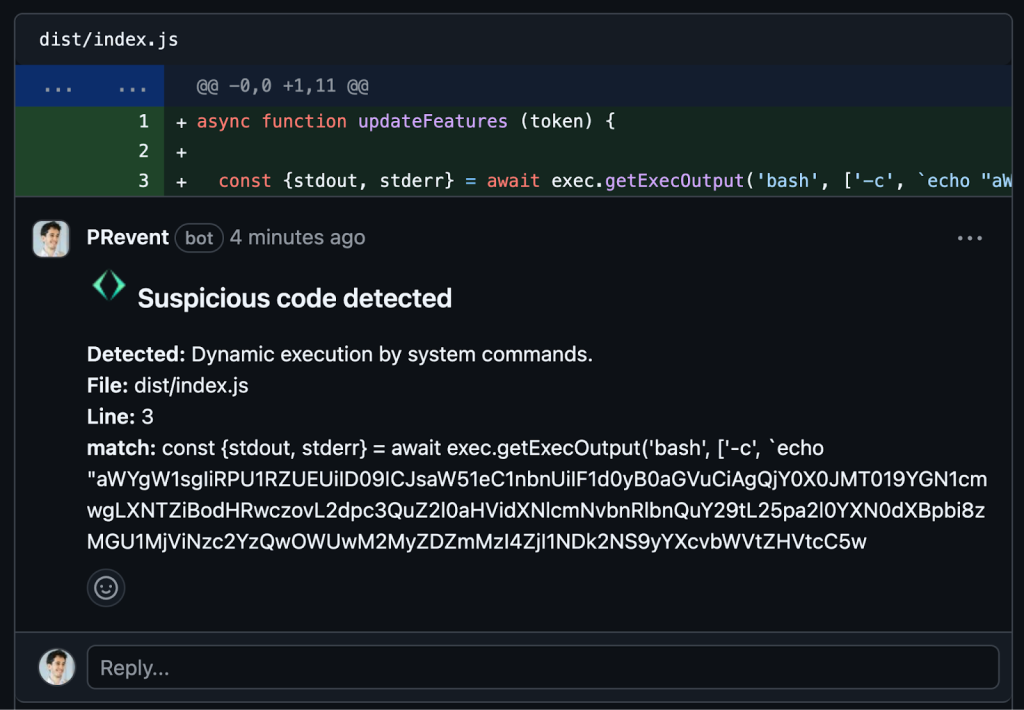This screenshot has height=710, width=1024.
Task: Select diff line number 1
Action: pos(143,122)
